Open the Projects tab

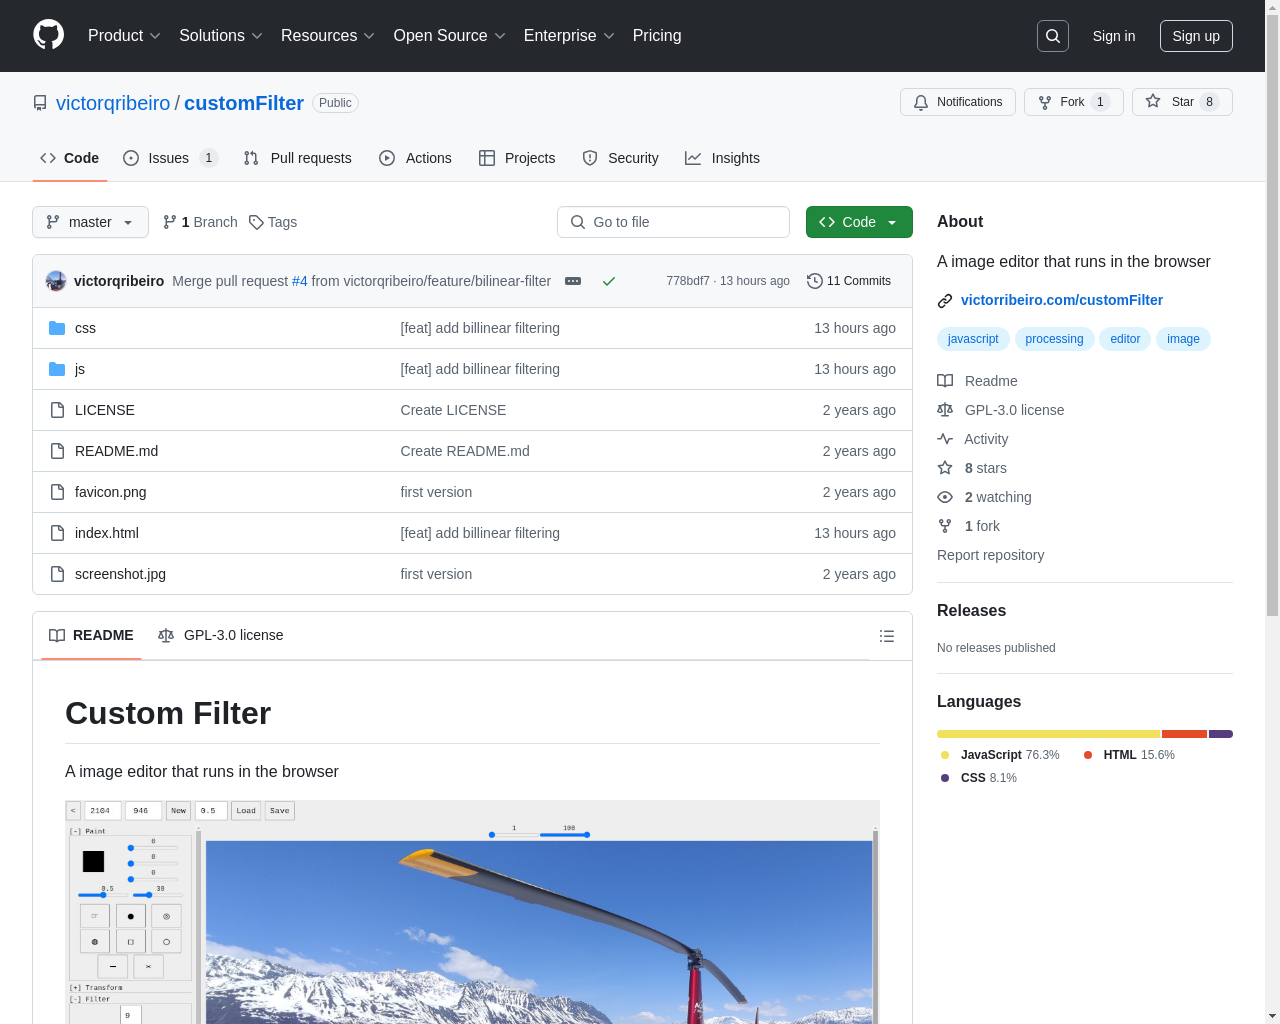pyautogui.click(x=517, y=158)
